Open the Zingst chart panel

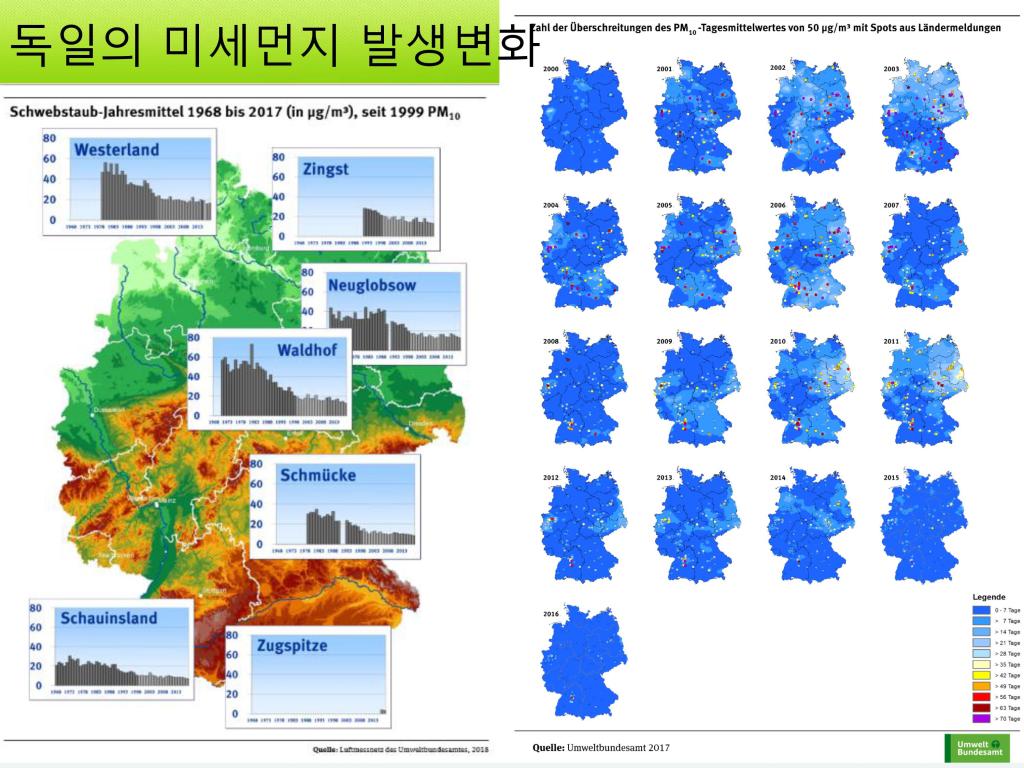355,196
